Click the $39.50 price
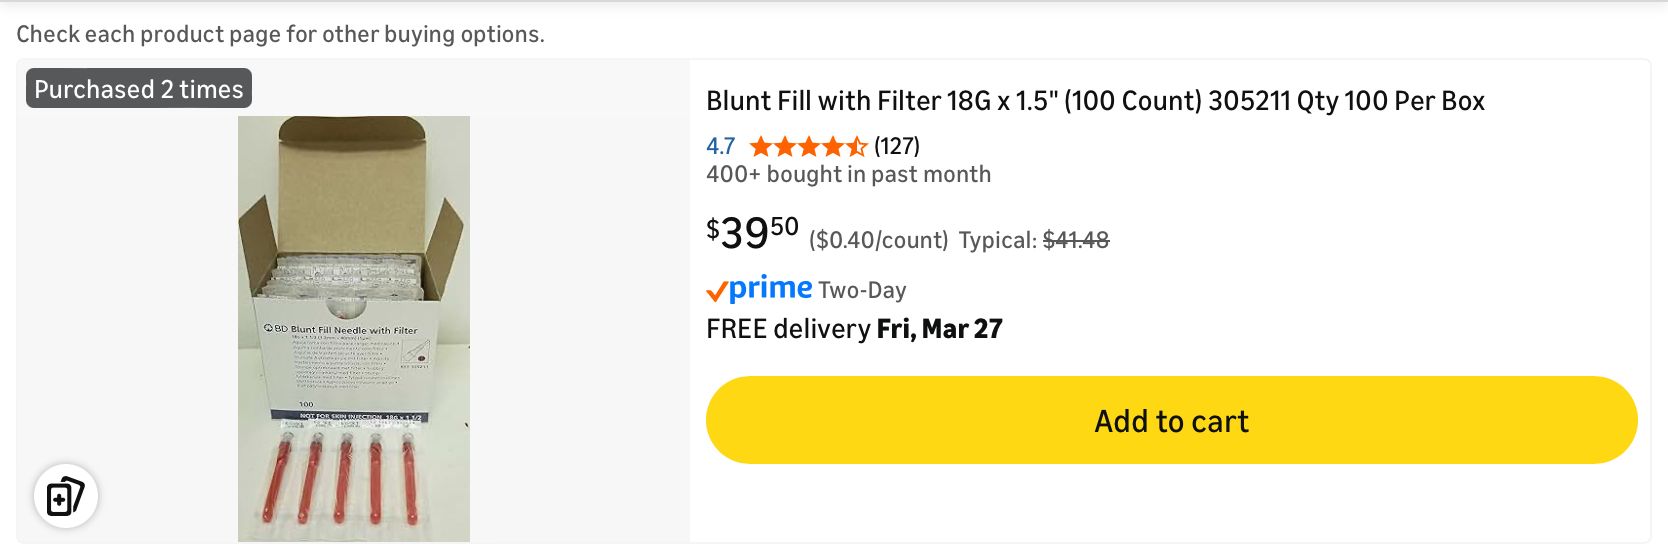Viewport: 1668px width, 552px height. (752, 232)
